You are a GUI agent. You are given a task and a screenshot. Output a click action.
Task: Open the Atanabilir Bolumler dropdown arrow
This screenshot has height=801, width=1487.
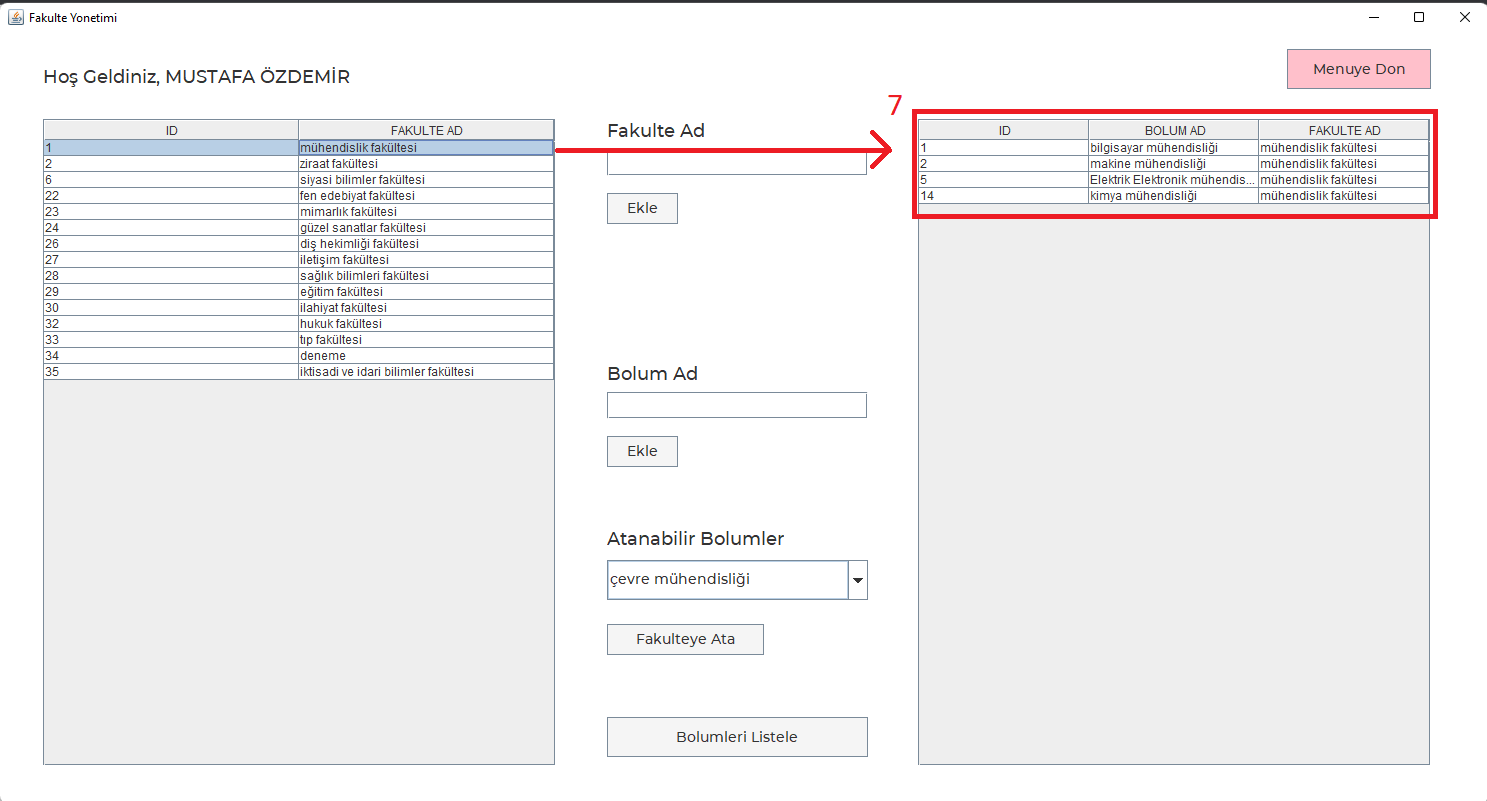858,580
